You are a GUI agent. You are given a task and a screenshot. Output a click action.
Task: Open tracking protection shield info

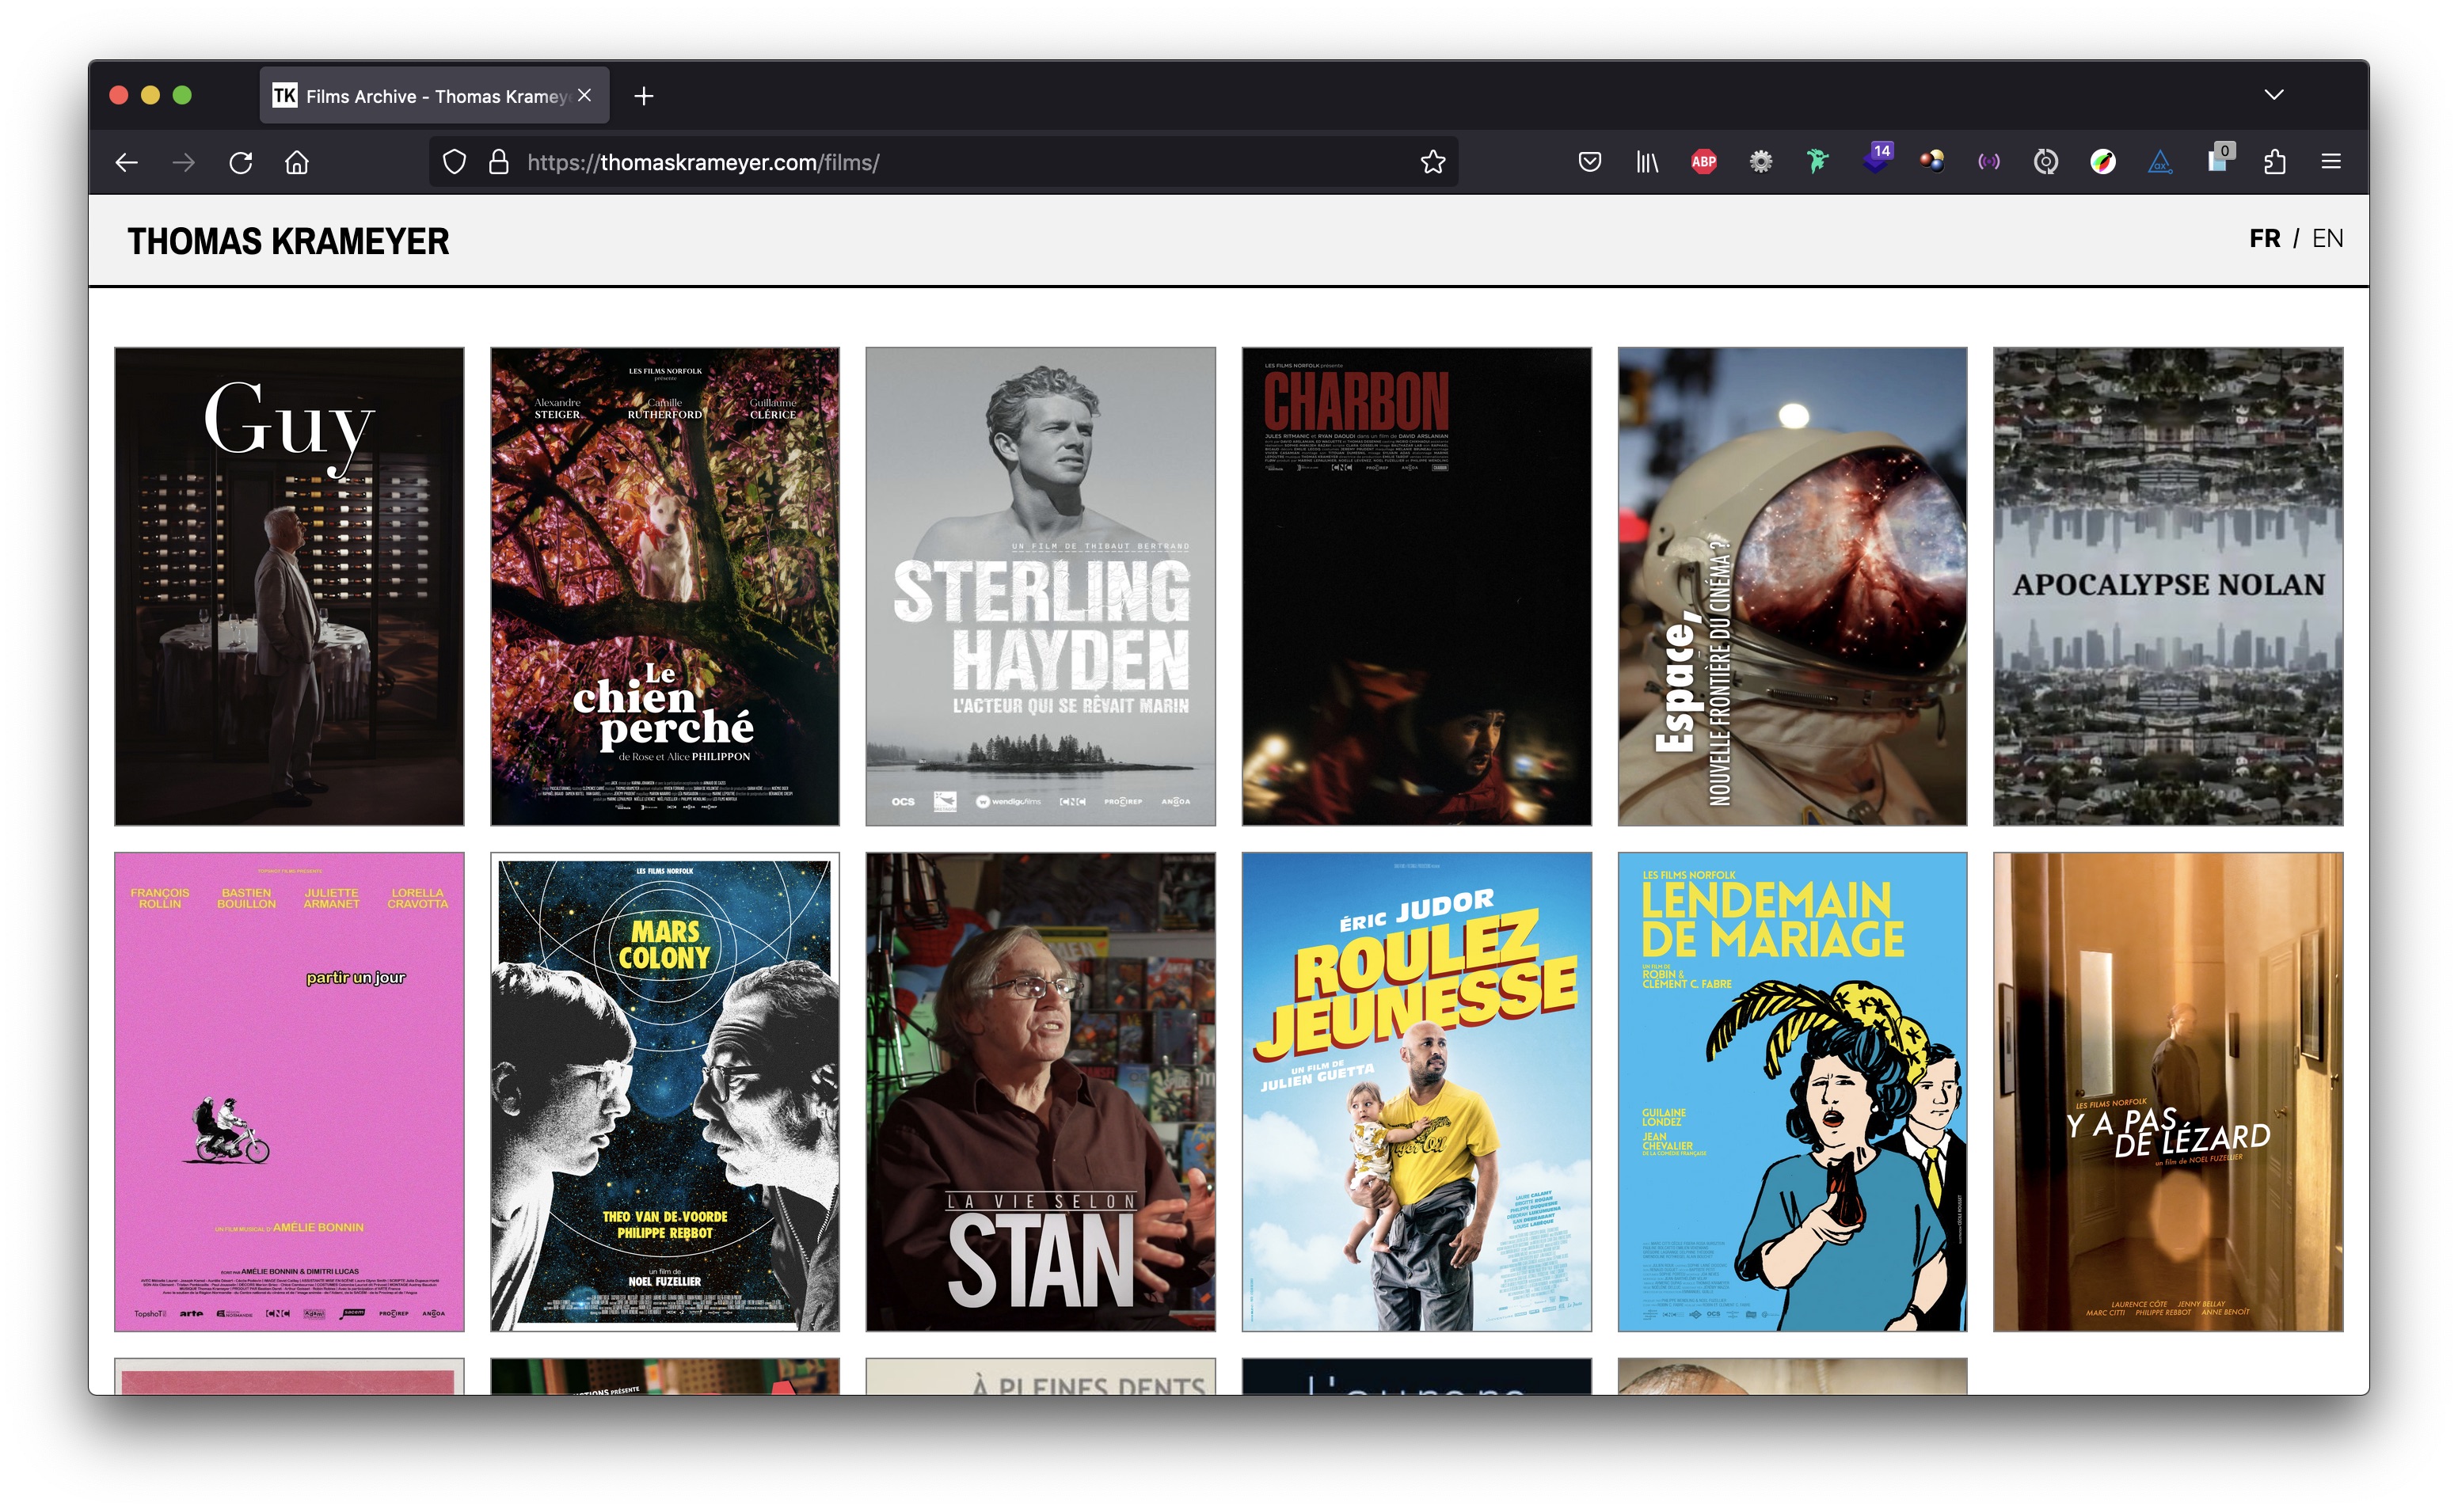[454, 162]
